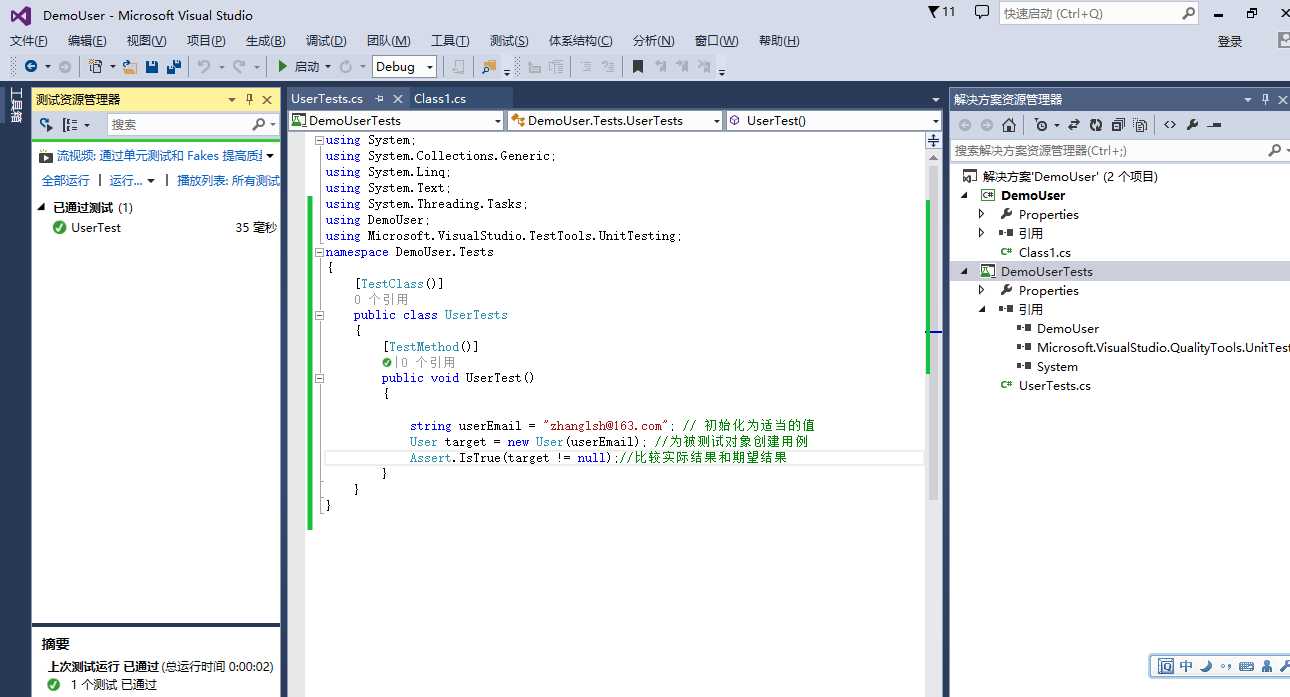Save the current file with the Save icon

click(x=152, y=66)
